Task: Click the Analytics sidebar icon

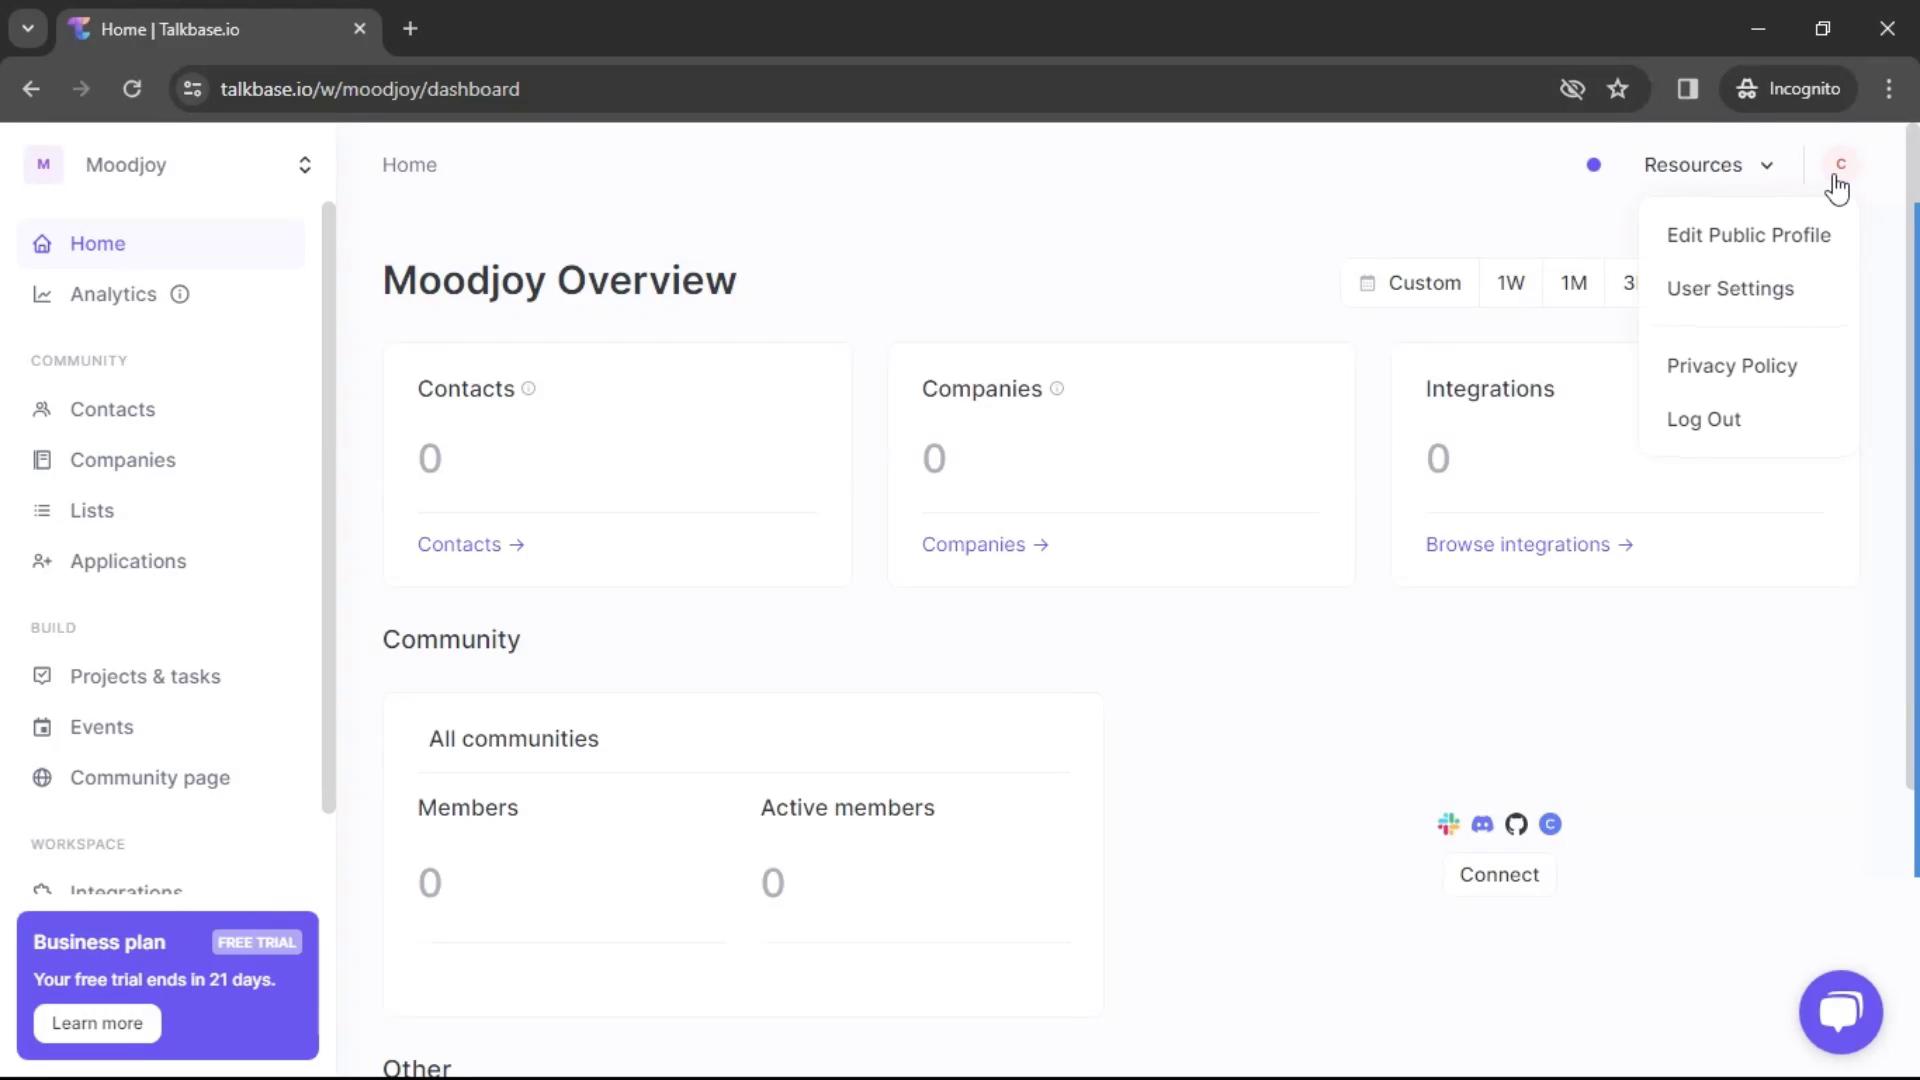Action: (x=41, y=293)
